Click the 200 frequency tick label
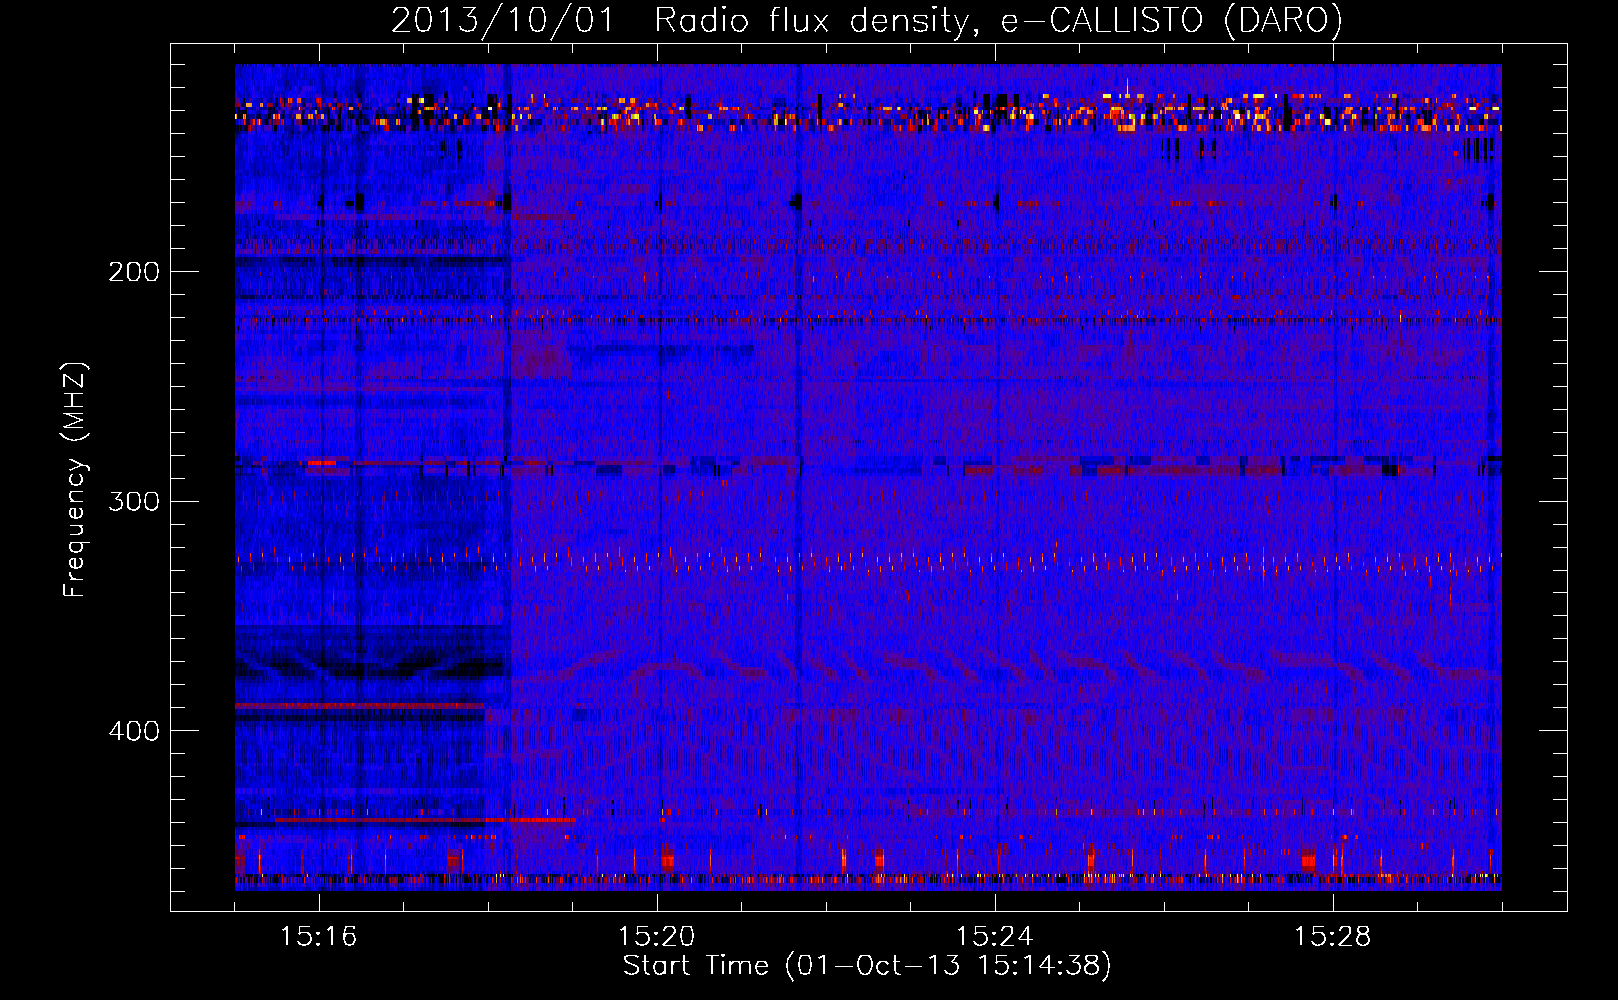Image resolution: width=1618 pixels, height=1000 pixels. coord(134,272)
